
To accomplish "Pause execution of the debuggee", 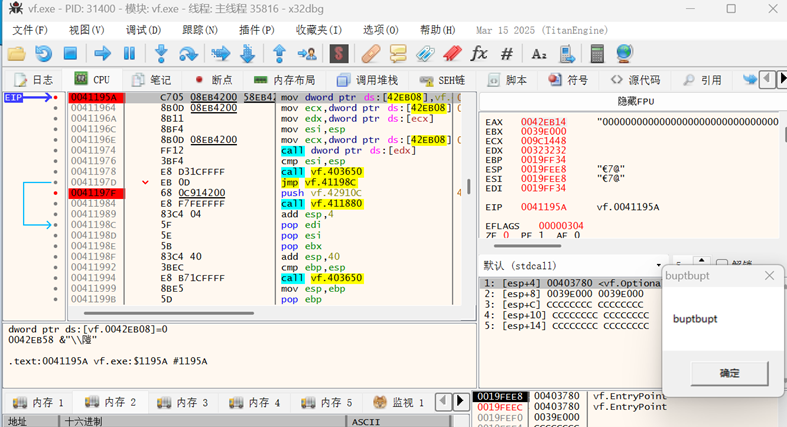I will tap(129, 53).
